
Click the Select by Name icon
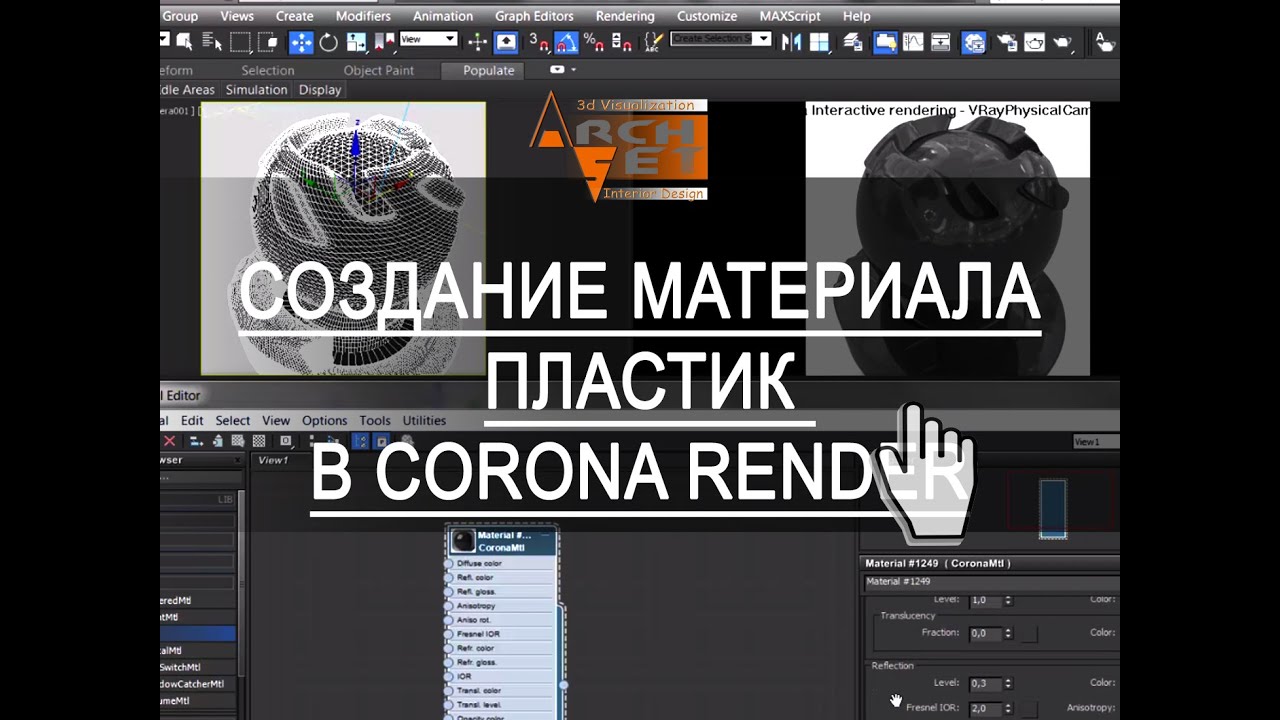click(x=212, y=42)
